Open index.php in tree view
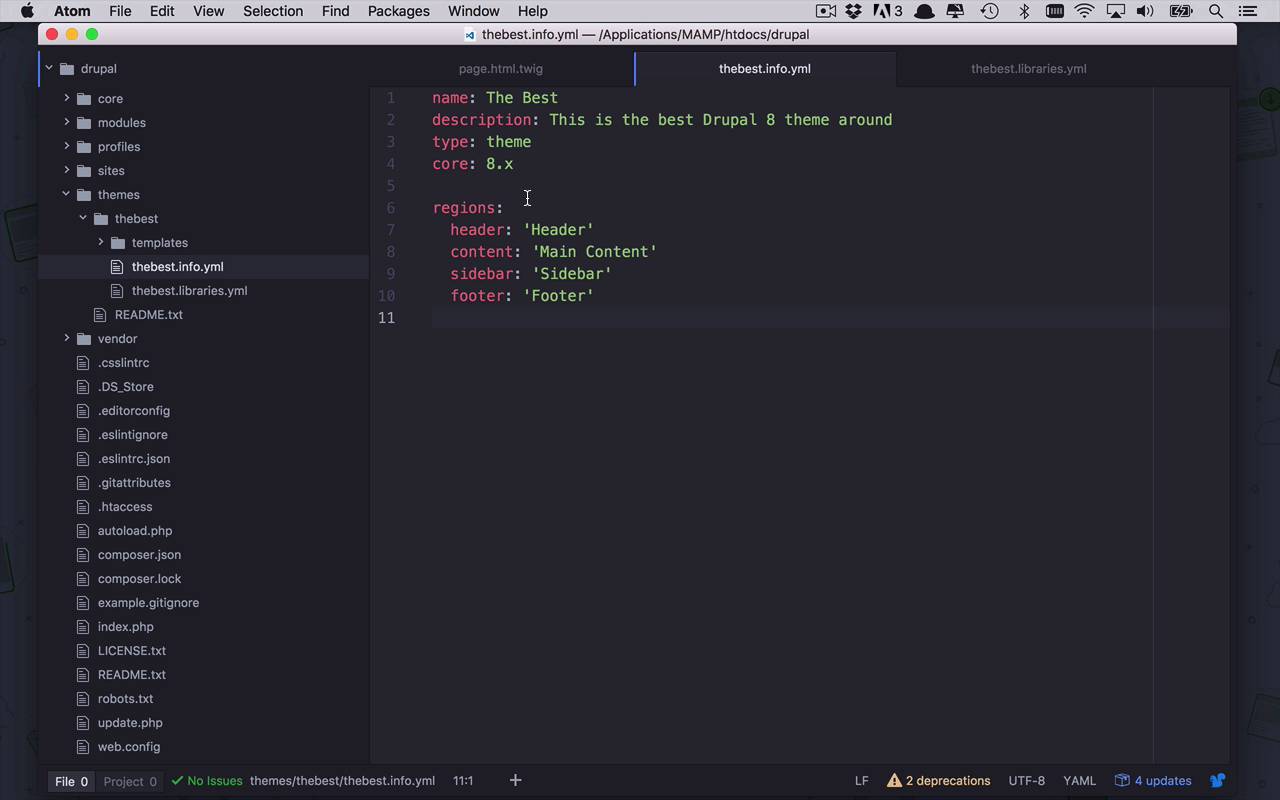 [x=125, y=626]
